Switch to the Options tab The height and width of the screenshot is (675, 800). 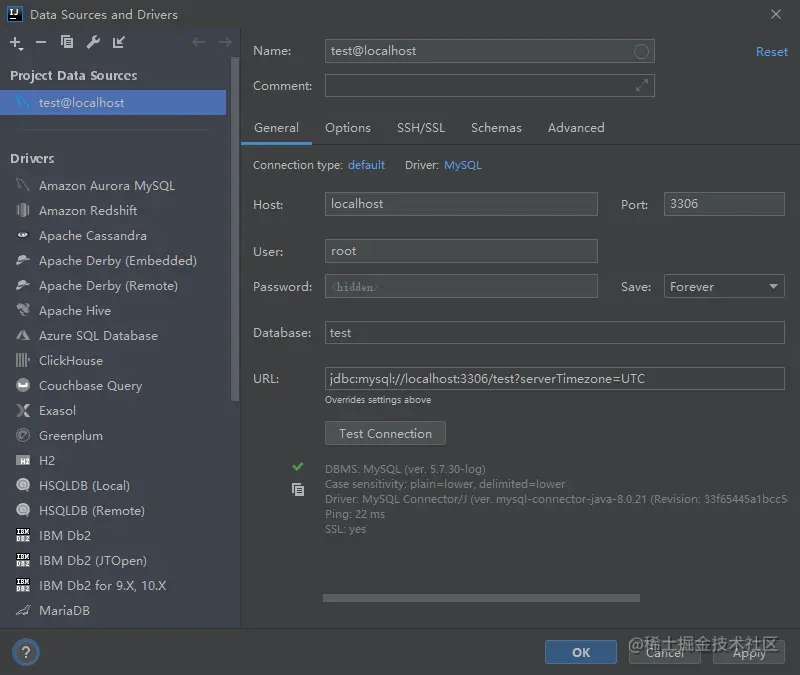pyautogui.click(x=348, y=128)
